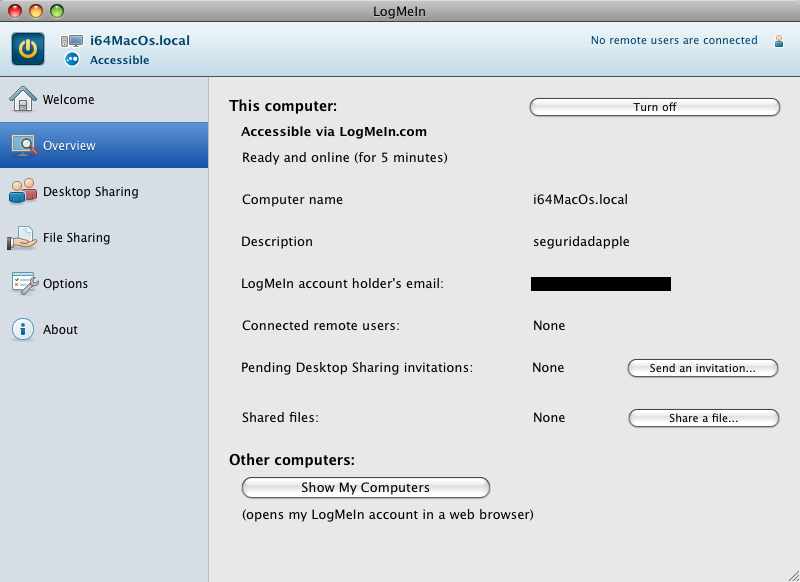The width and height of the screenshot is (800, 582).
Task: Toggle LogMeIn access with the power button
Action: (x=27, y=48)
